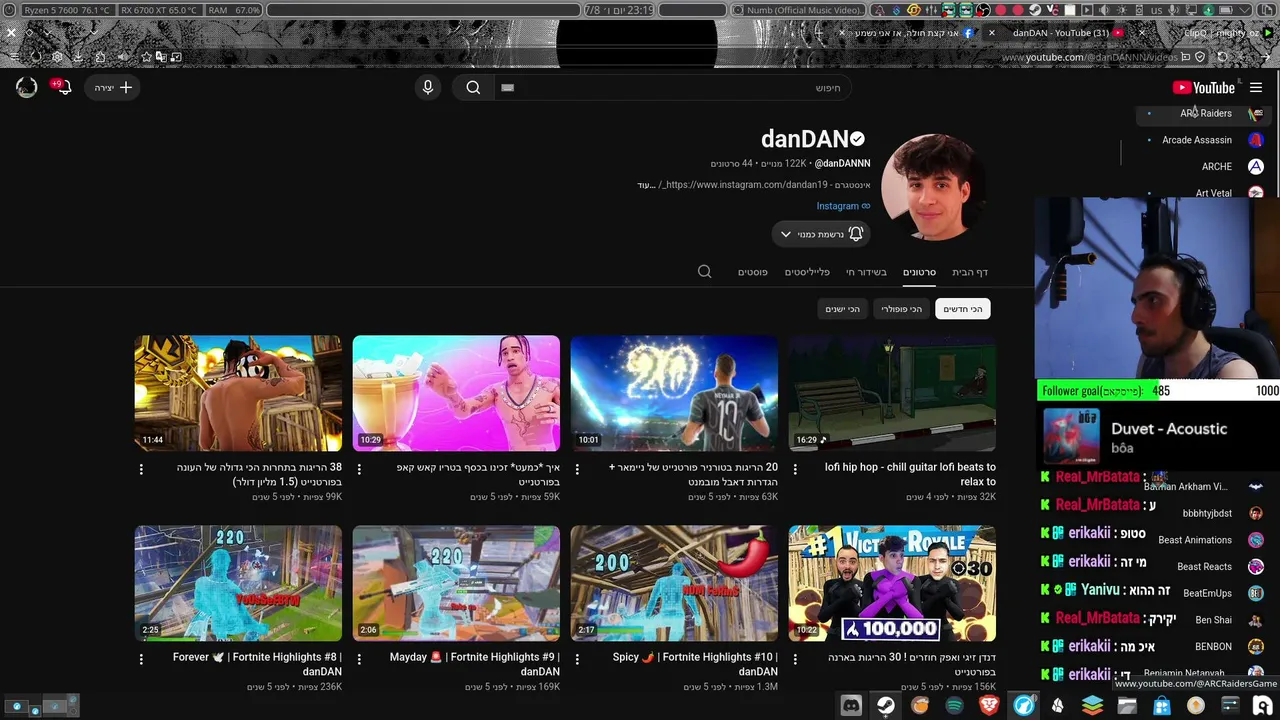
Task: Go to the YouTube home logo
Action: pos(1204,88)
